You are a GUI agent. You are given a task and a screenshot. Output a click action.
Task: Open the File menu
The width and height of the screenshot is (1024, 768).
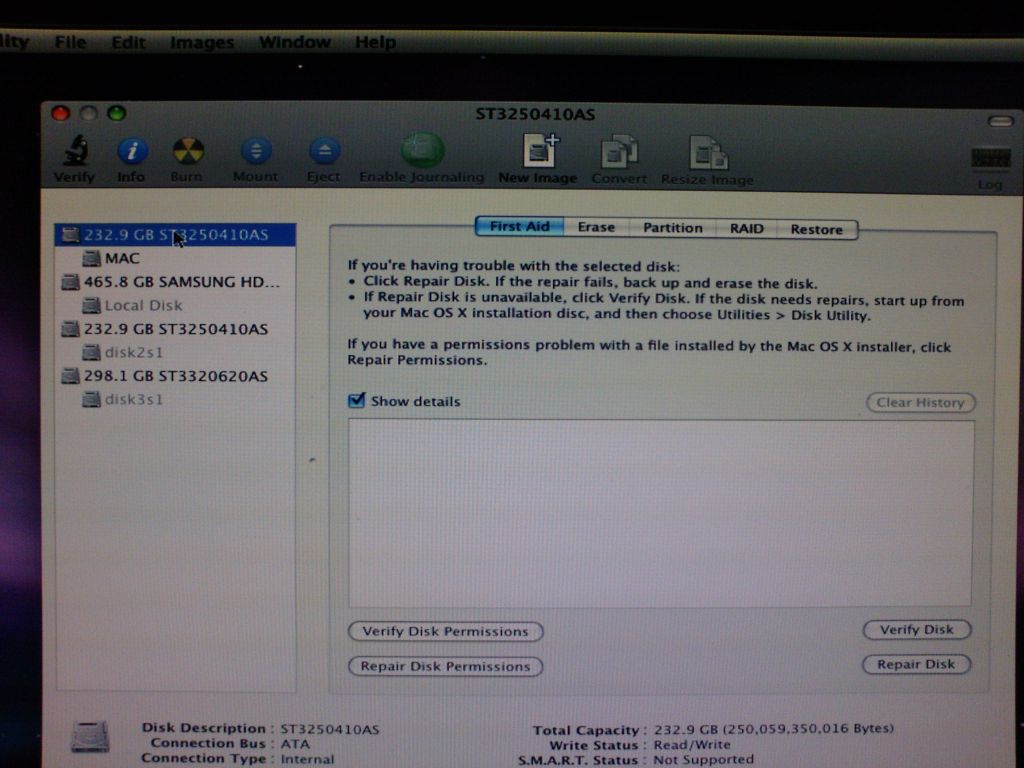coord(71,42)
